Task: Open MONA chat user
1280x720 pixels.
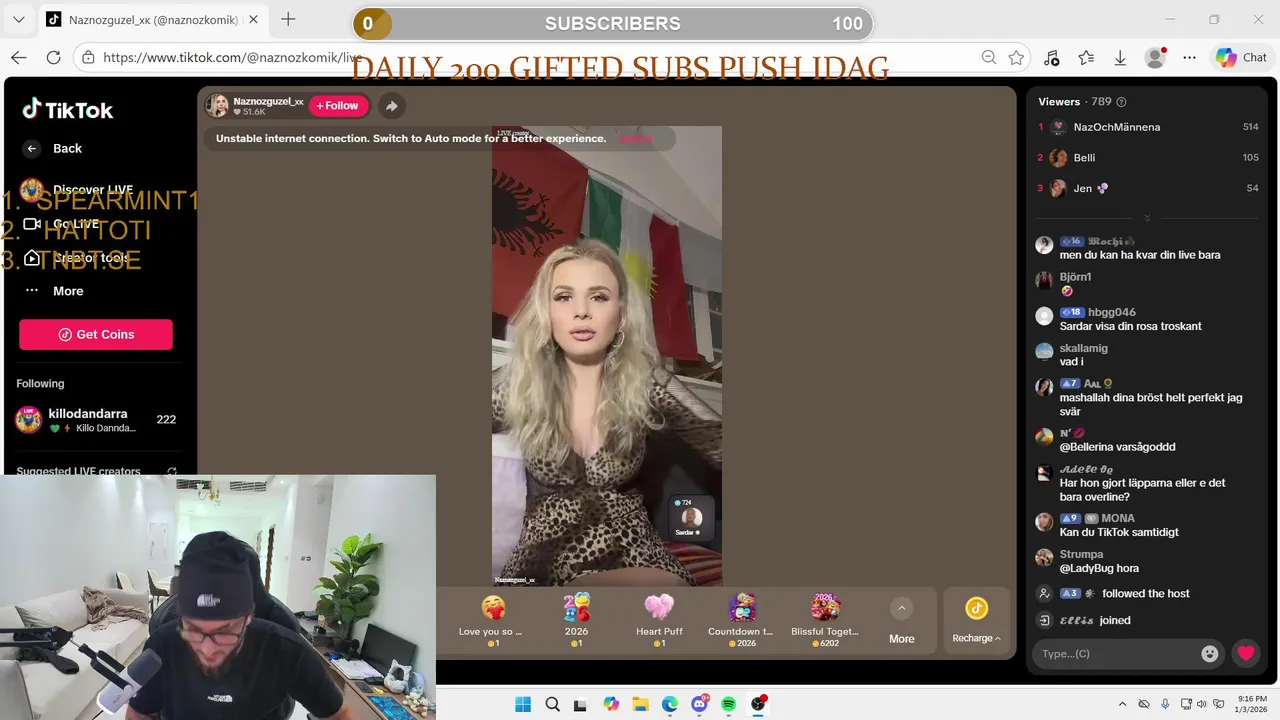Action: (x=1118, y=518)
